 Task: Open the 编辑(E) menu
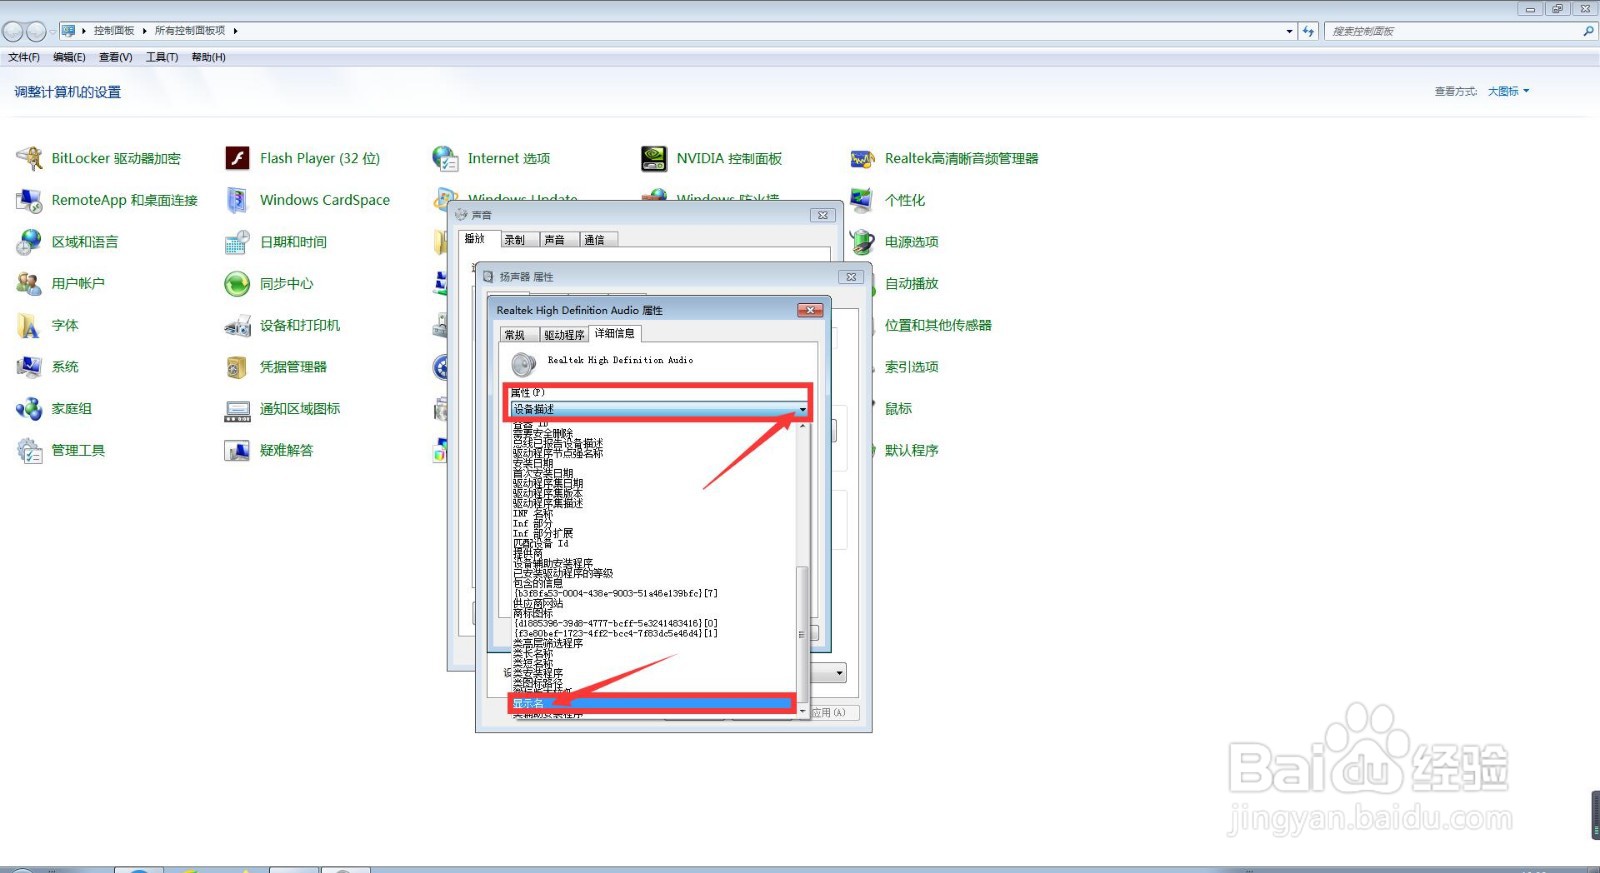click(69, 57)
